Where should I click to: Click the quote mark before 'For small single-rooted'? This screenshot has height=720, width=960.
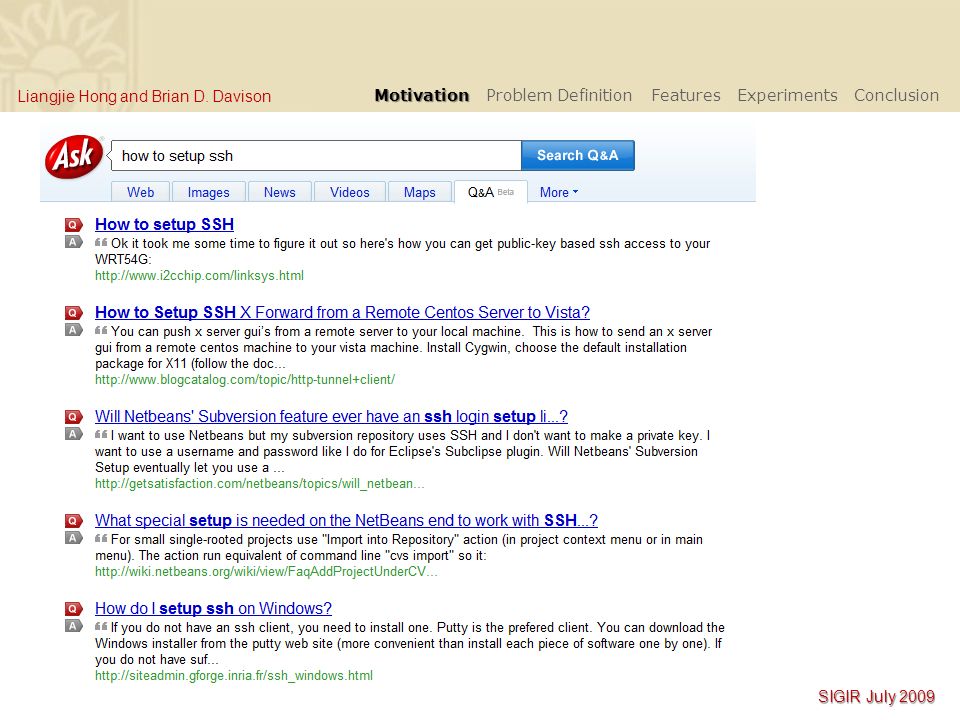coord(101,539)
